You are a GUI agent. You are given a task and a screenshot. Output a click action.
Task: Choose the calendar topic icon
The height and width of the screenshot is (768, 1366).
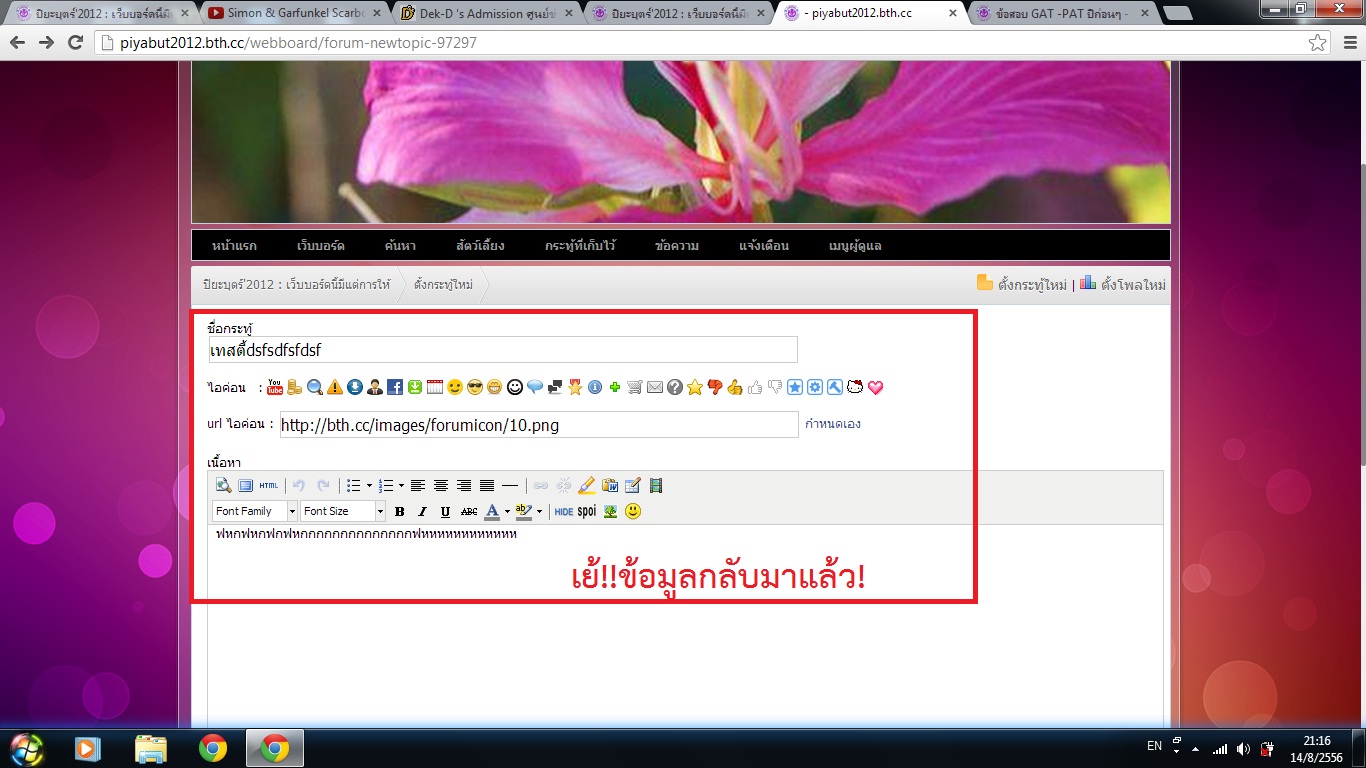(x=435, y=387)
